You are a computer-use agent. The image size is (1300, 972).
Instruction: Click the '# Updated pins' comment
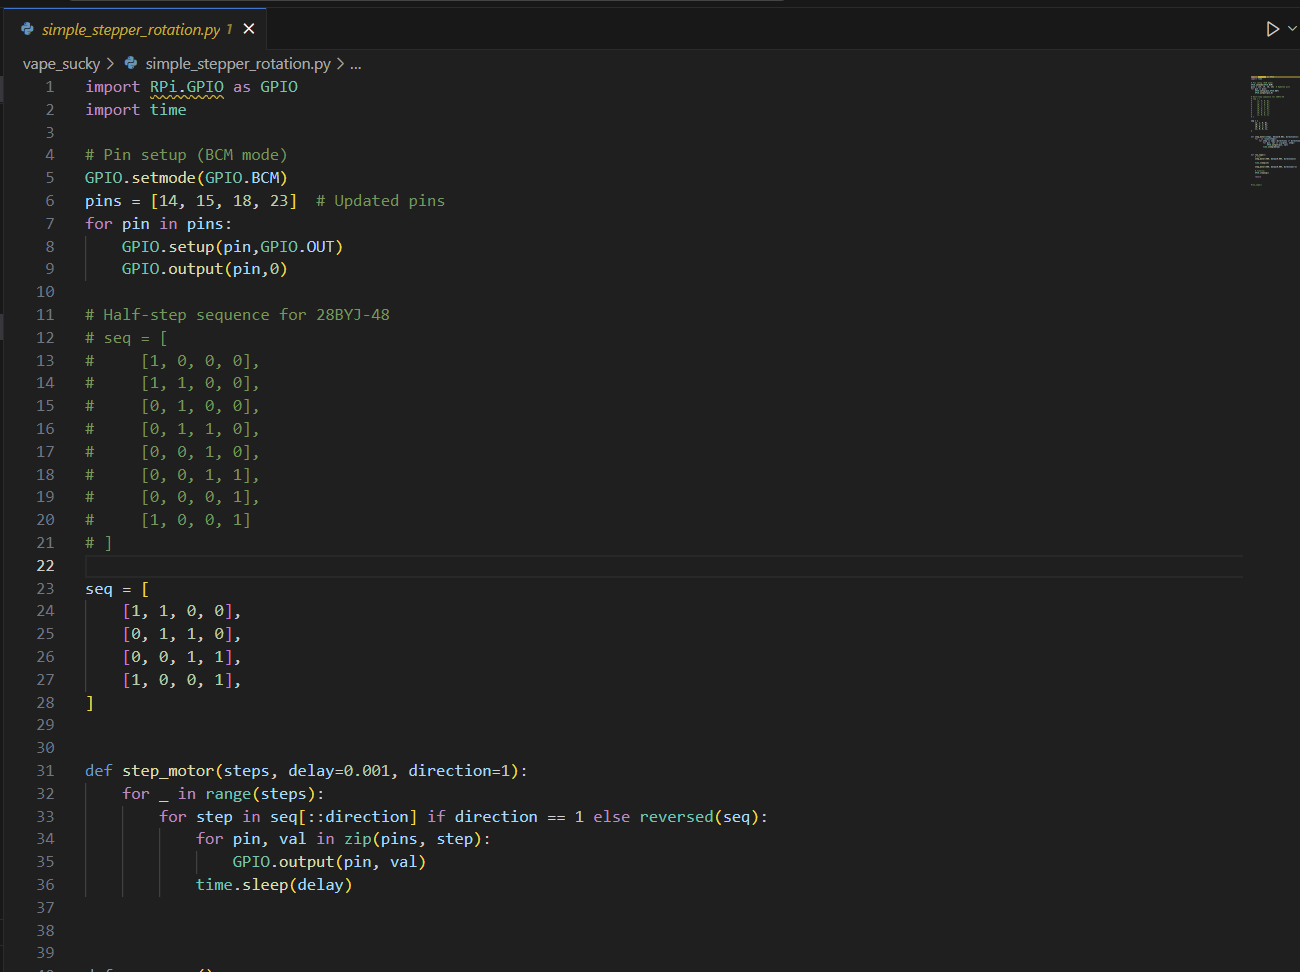point(380,201)
